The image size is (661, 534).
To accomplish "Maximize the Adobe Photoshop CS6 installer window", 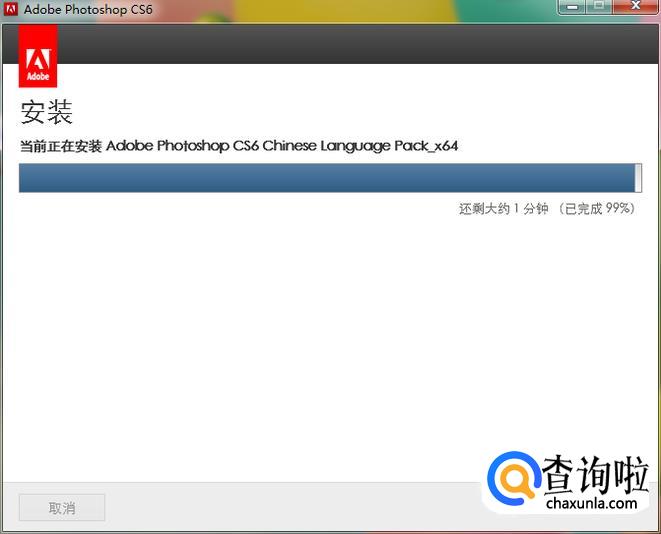I will pos(599,7).
